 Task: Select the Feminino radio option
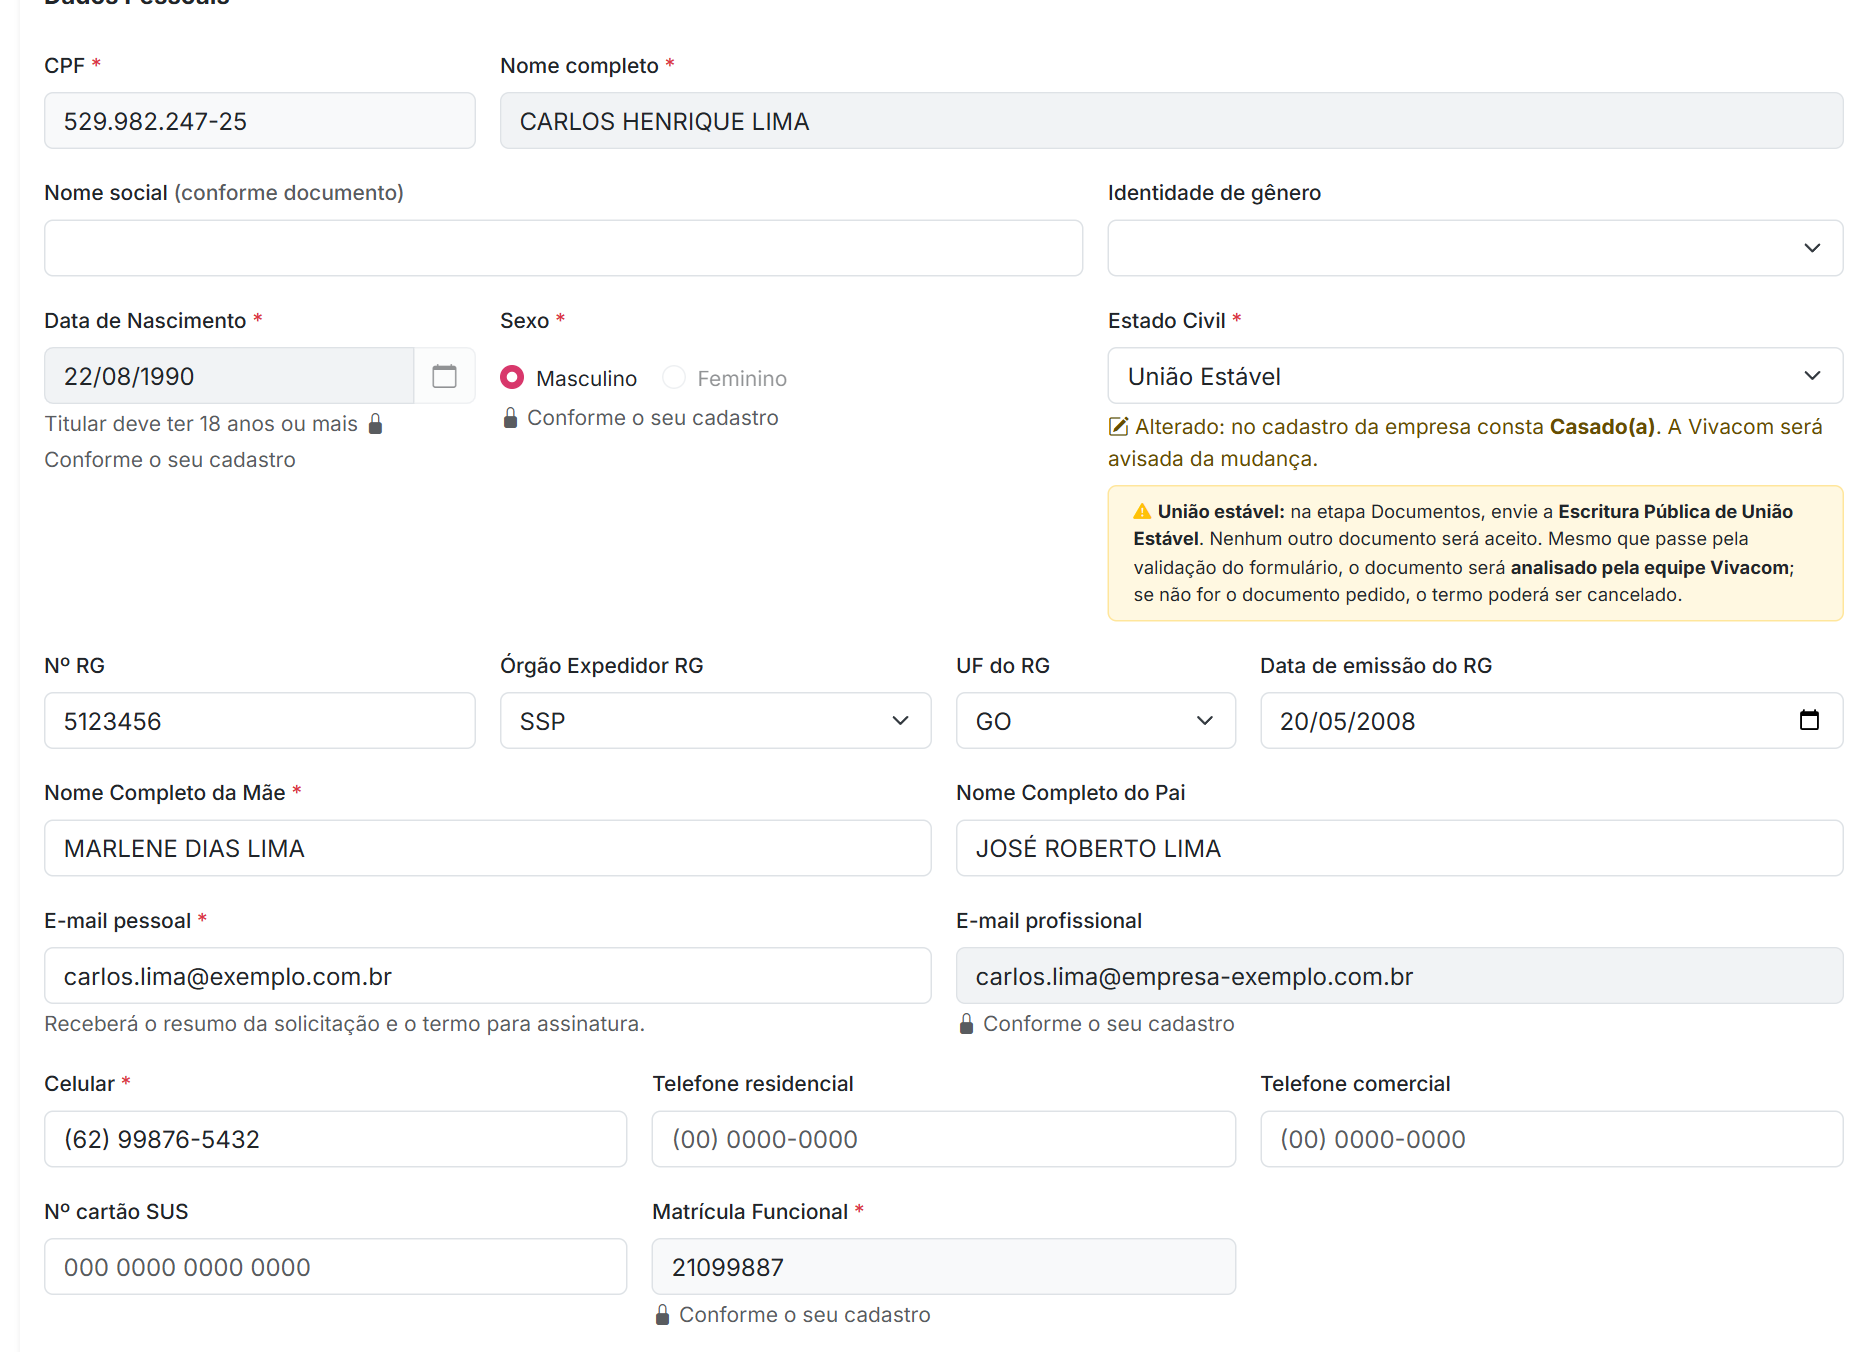tap(674, 377)
